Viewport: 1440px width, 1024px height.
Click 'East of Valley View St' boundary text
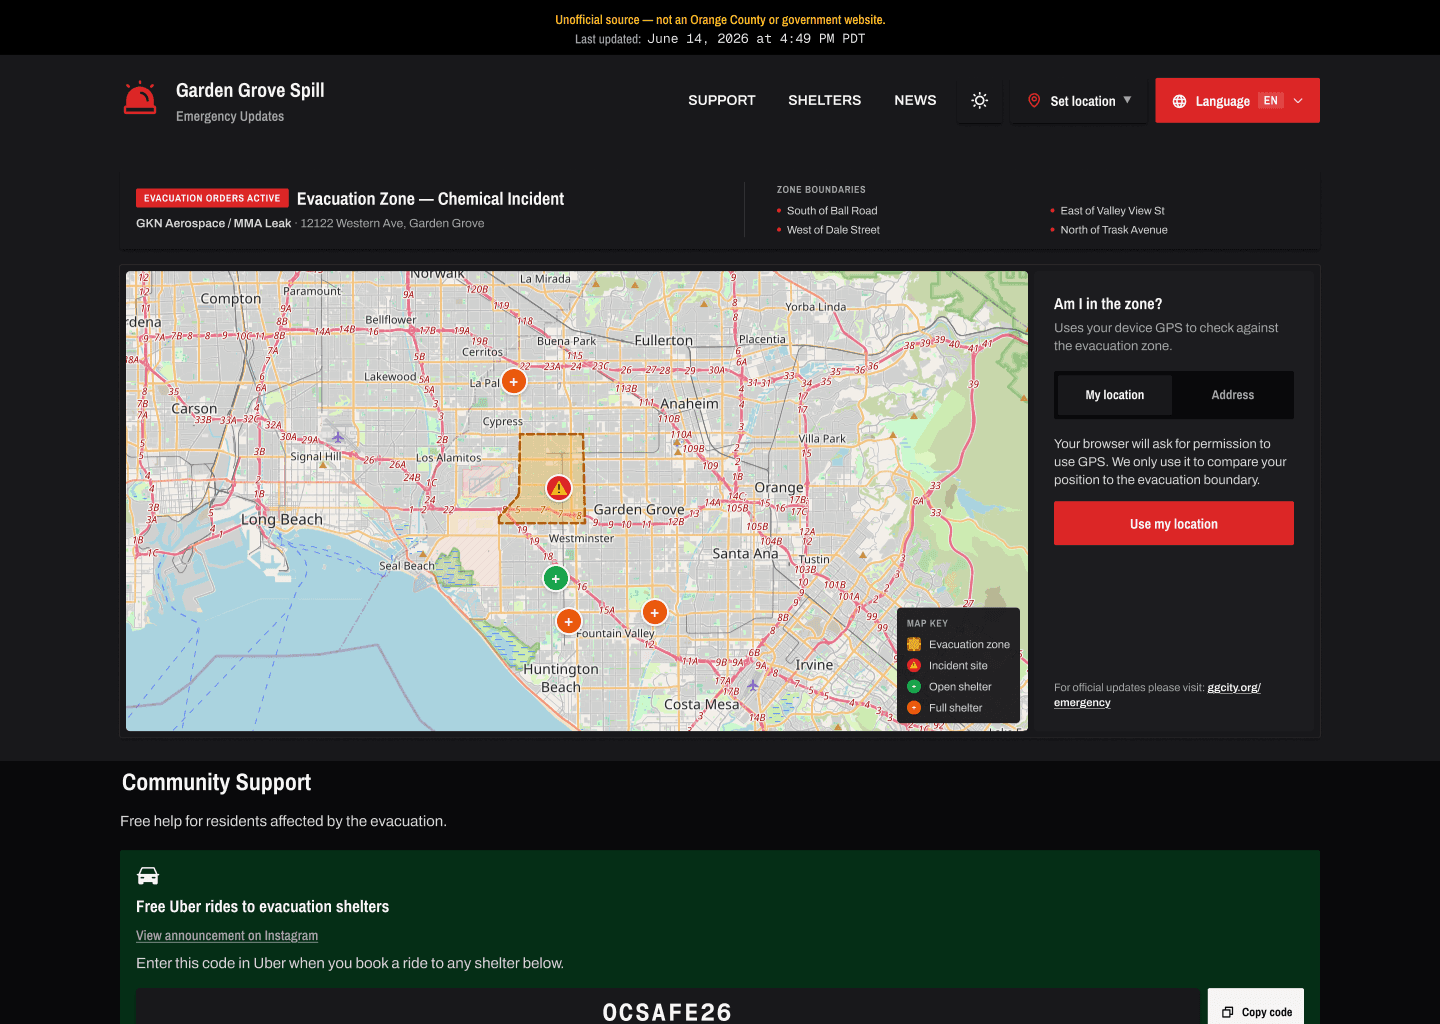(x=1112, y=210)
